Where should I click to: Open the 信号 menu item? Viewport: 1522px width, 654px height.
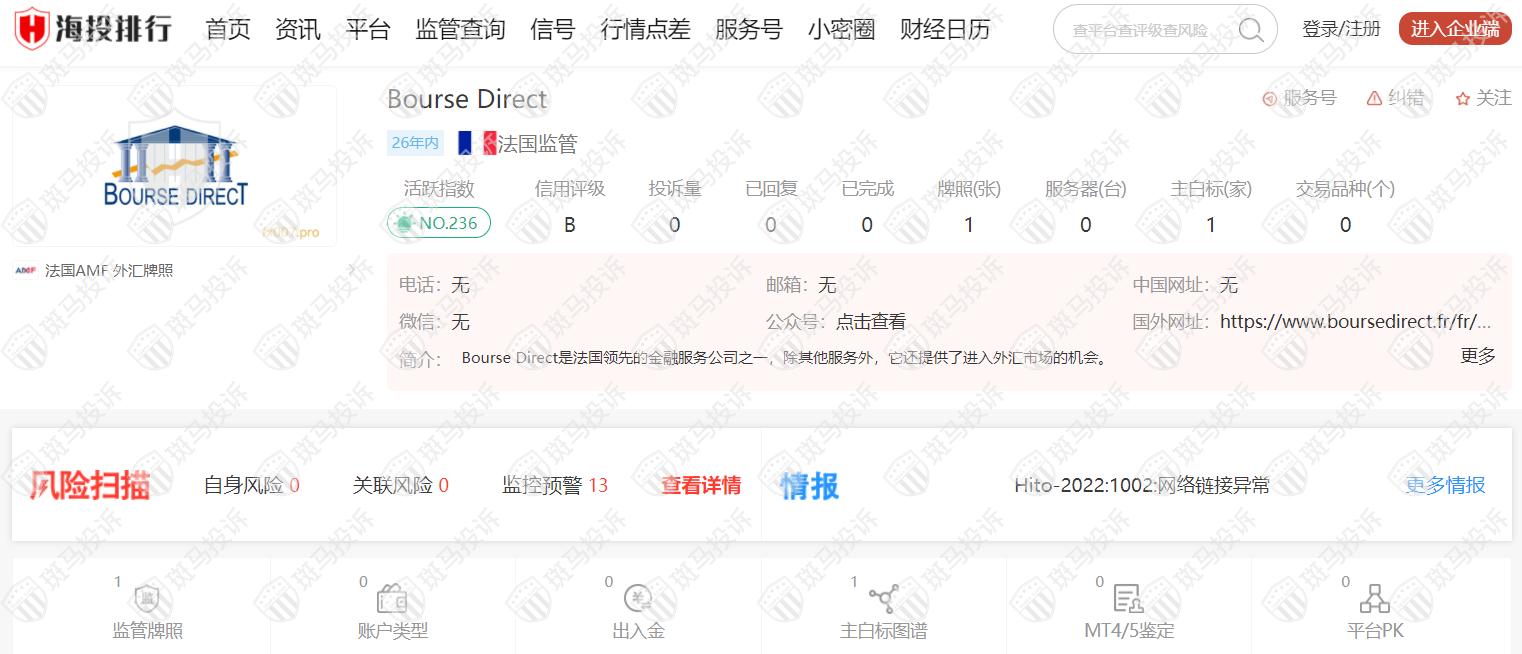point(553,29)
